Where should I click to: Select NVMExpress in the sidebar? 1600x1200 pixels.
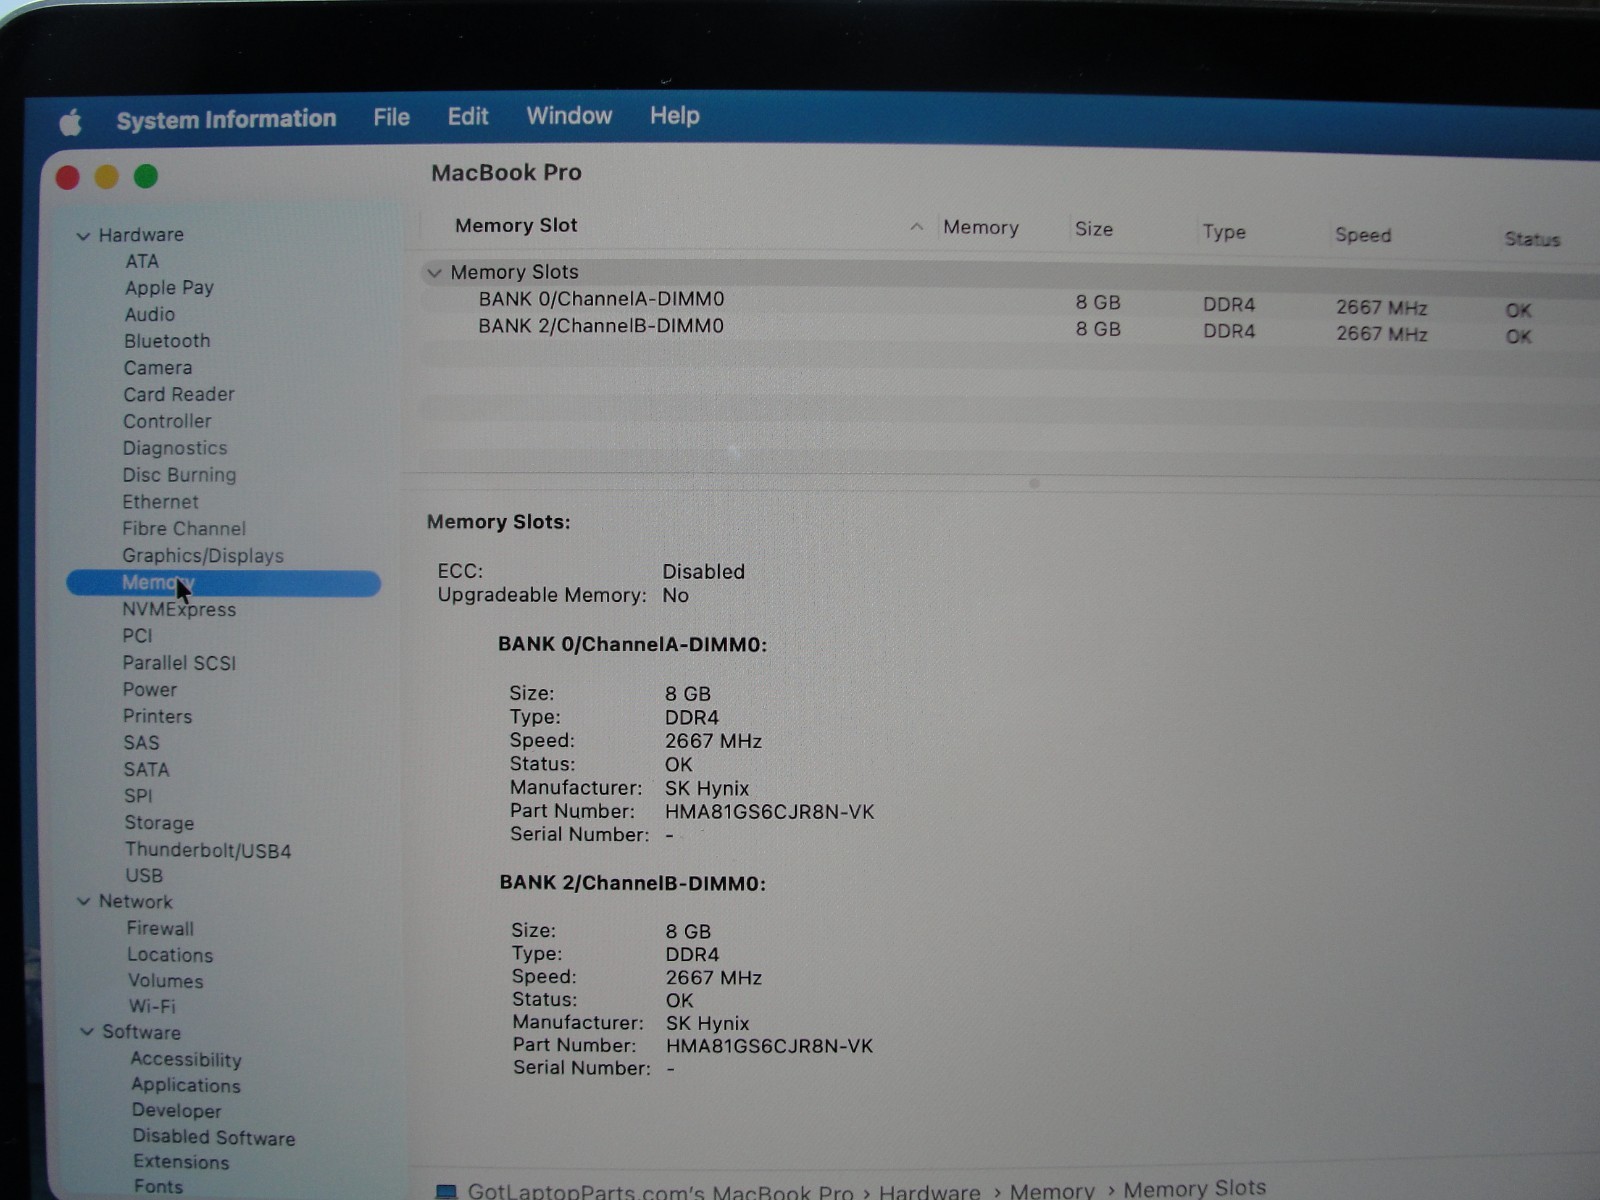[179, 609]
